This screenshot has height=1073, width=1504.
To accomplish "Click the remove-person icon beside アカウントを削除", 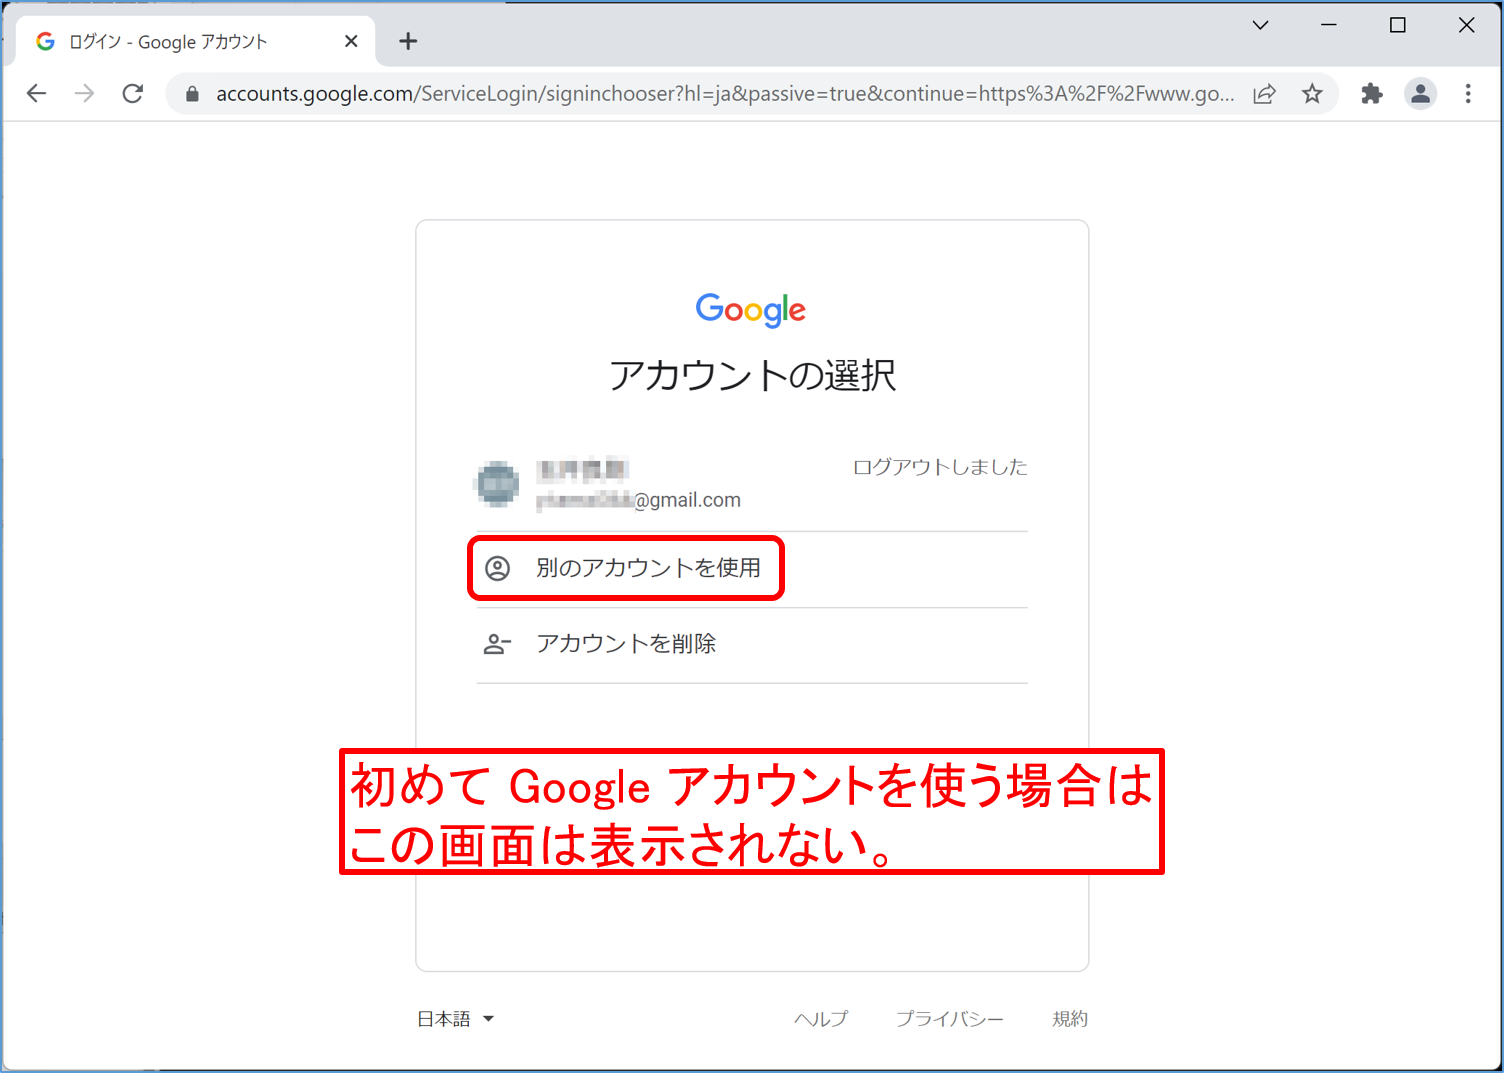I will (x=497, y=644).
